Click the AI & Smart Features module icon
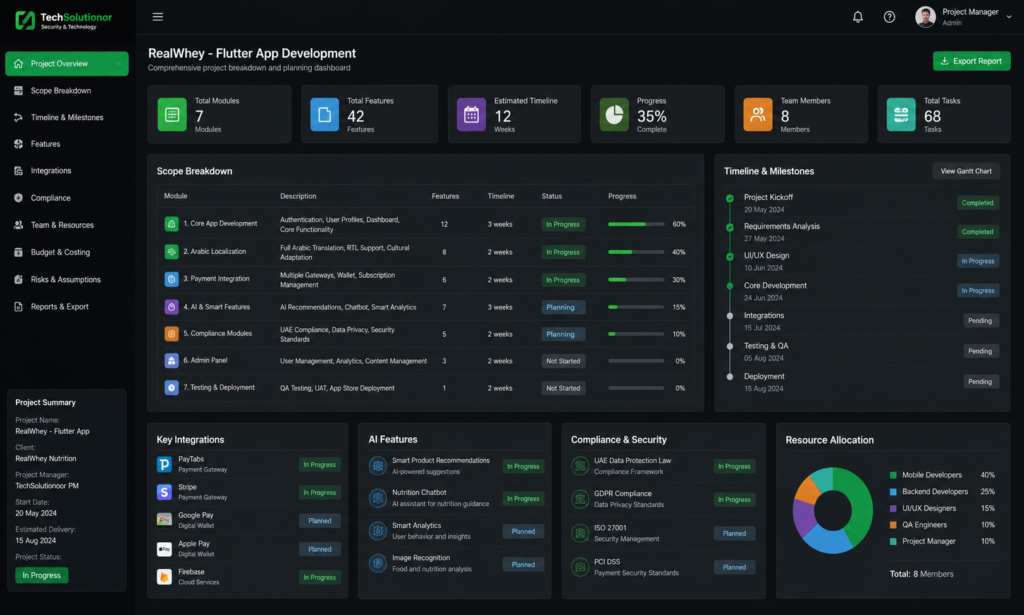The image size is (1024, 615). click(171, 307)
